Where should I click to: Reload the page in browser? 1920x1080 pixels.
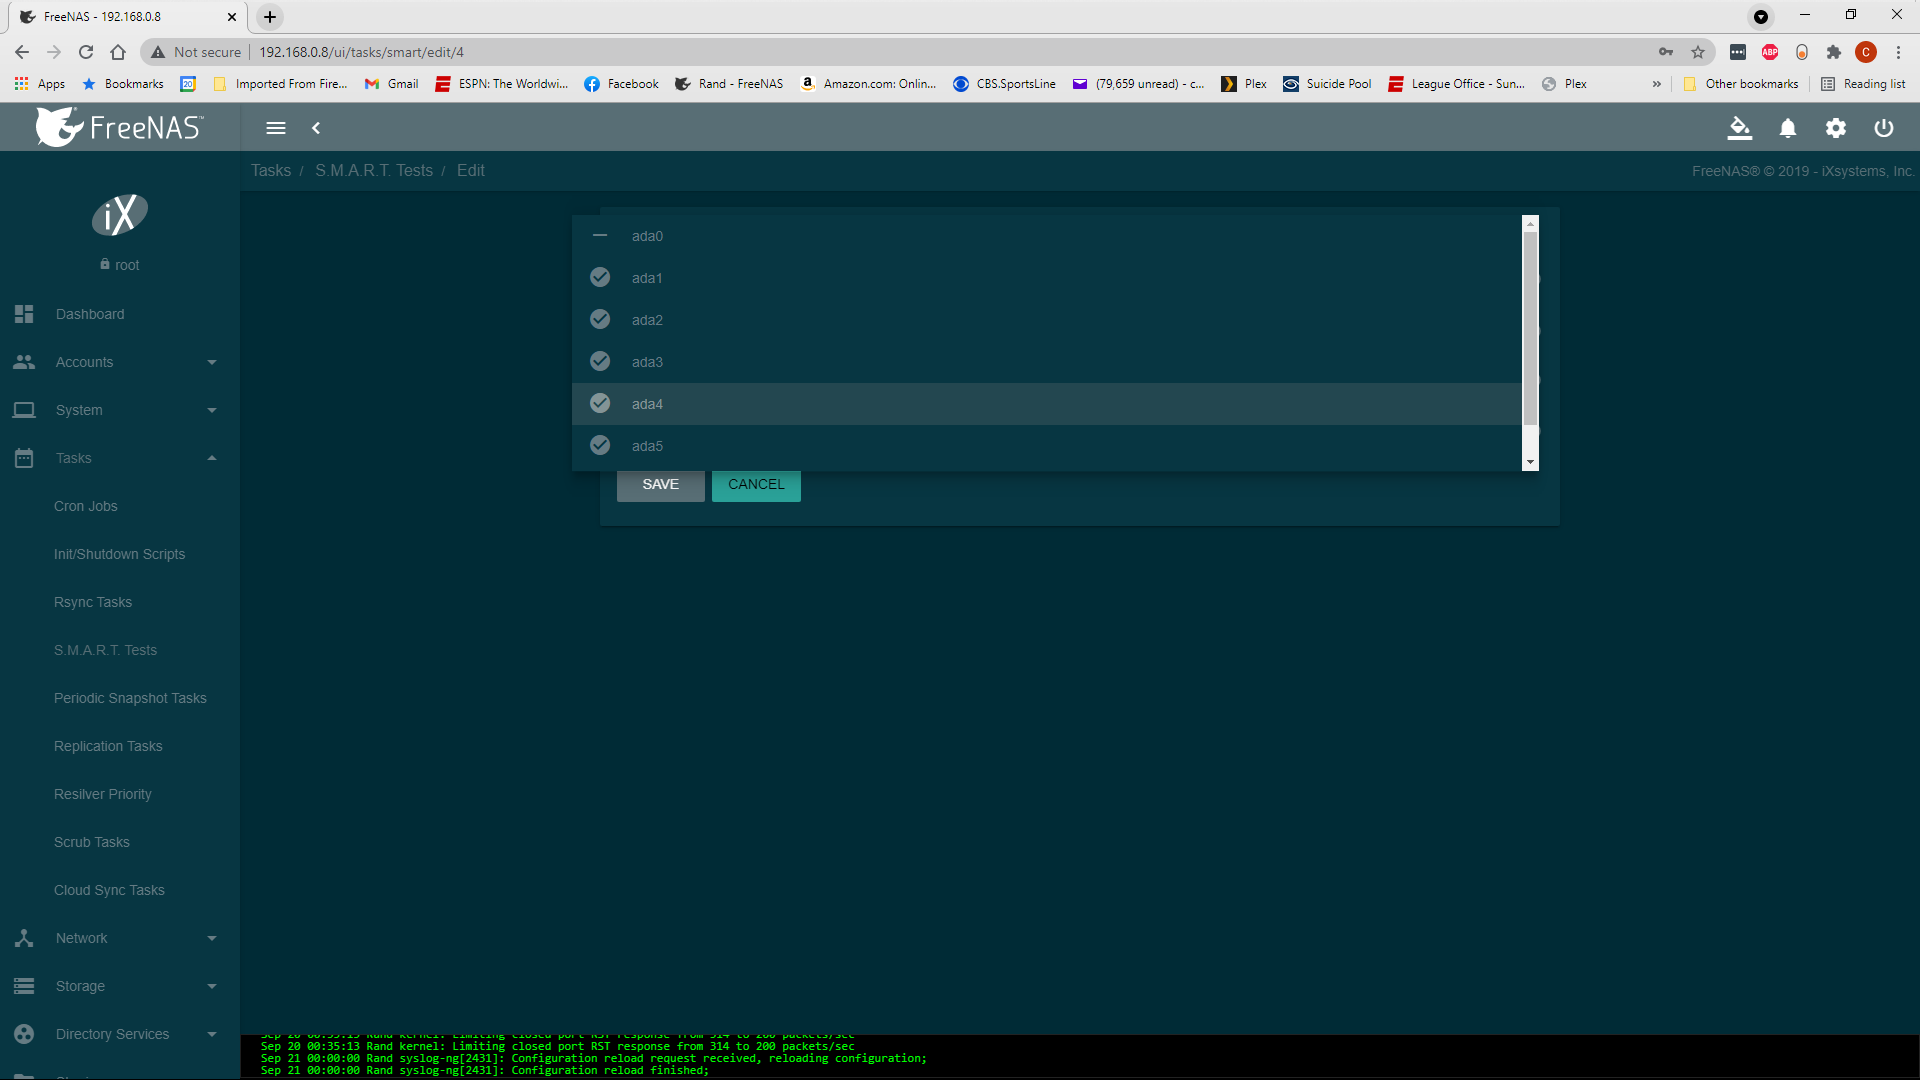click(x=86, y=52)
